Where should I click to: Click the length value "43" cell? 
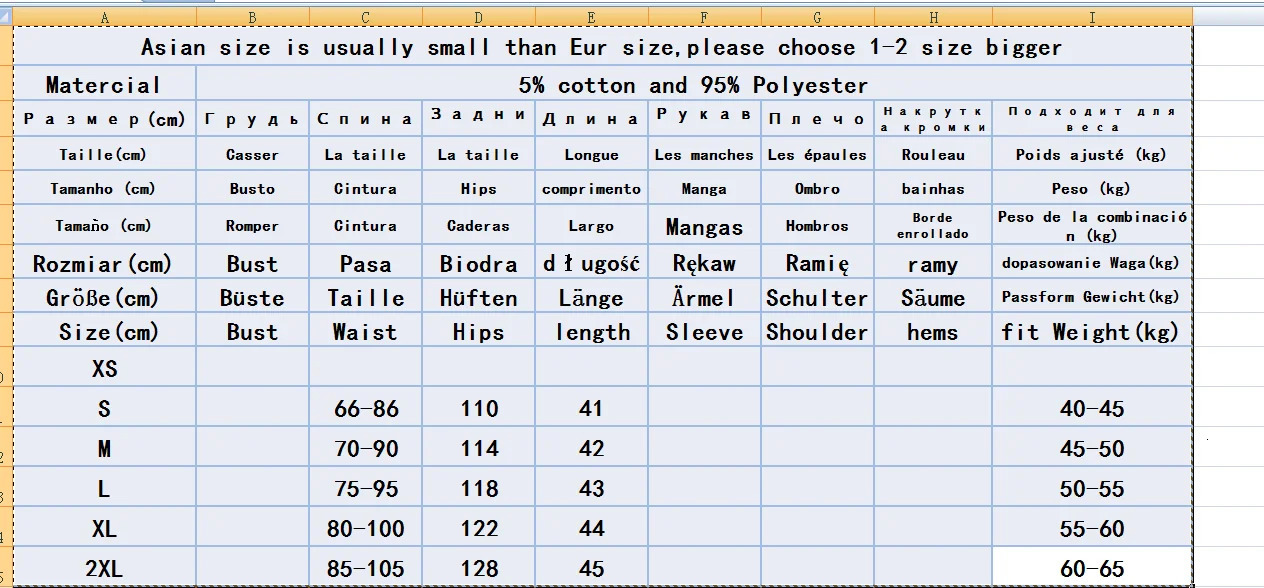591,488
